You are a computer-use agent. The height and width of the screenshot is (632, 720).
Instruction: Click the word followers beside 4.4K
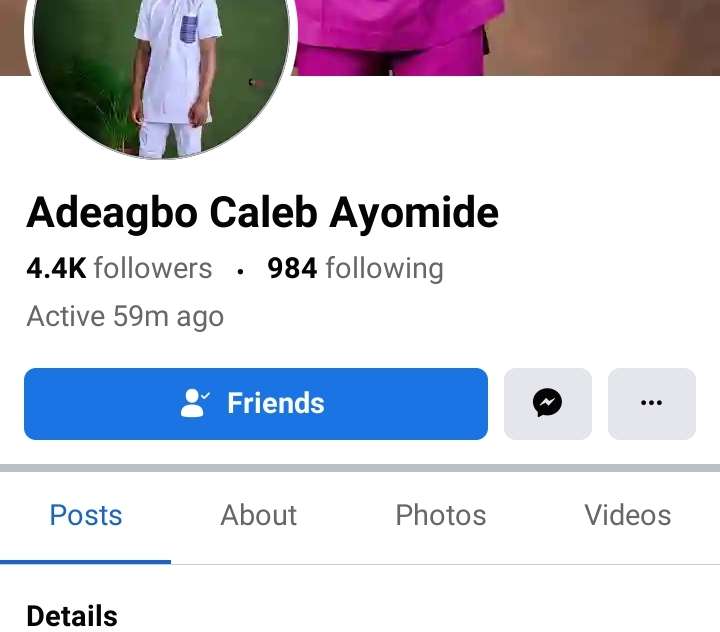click(153, 268)
